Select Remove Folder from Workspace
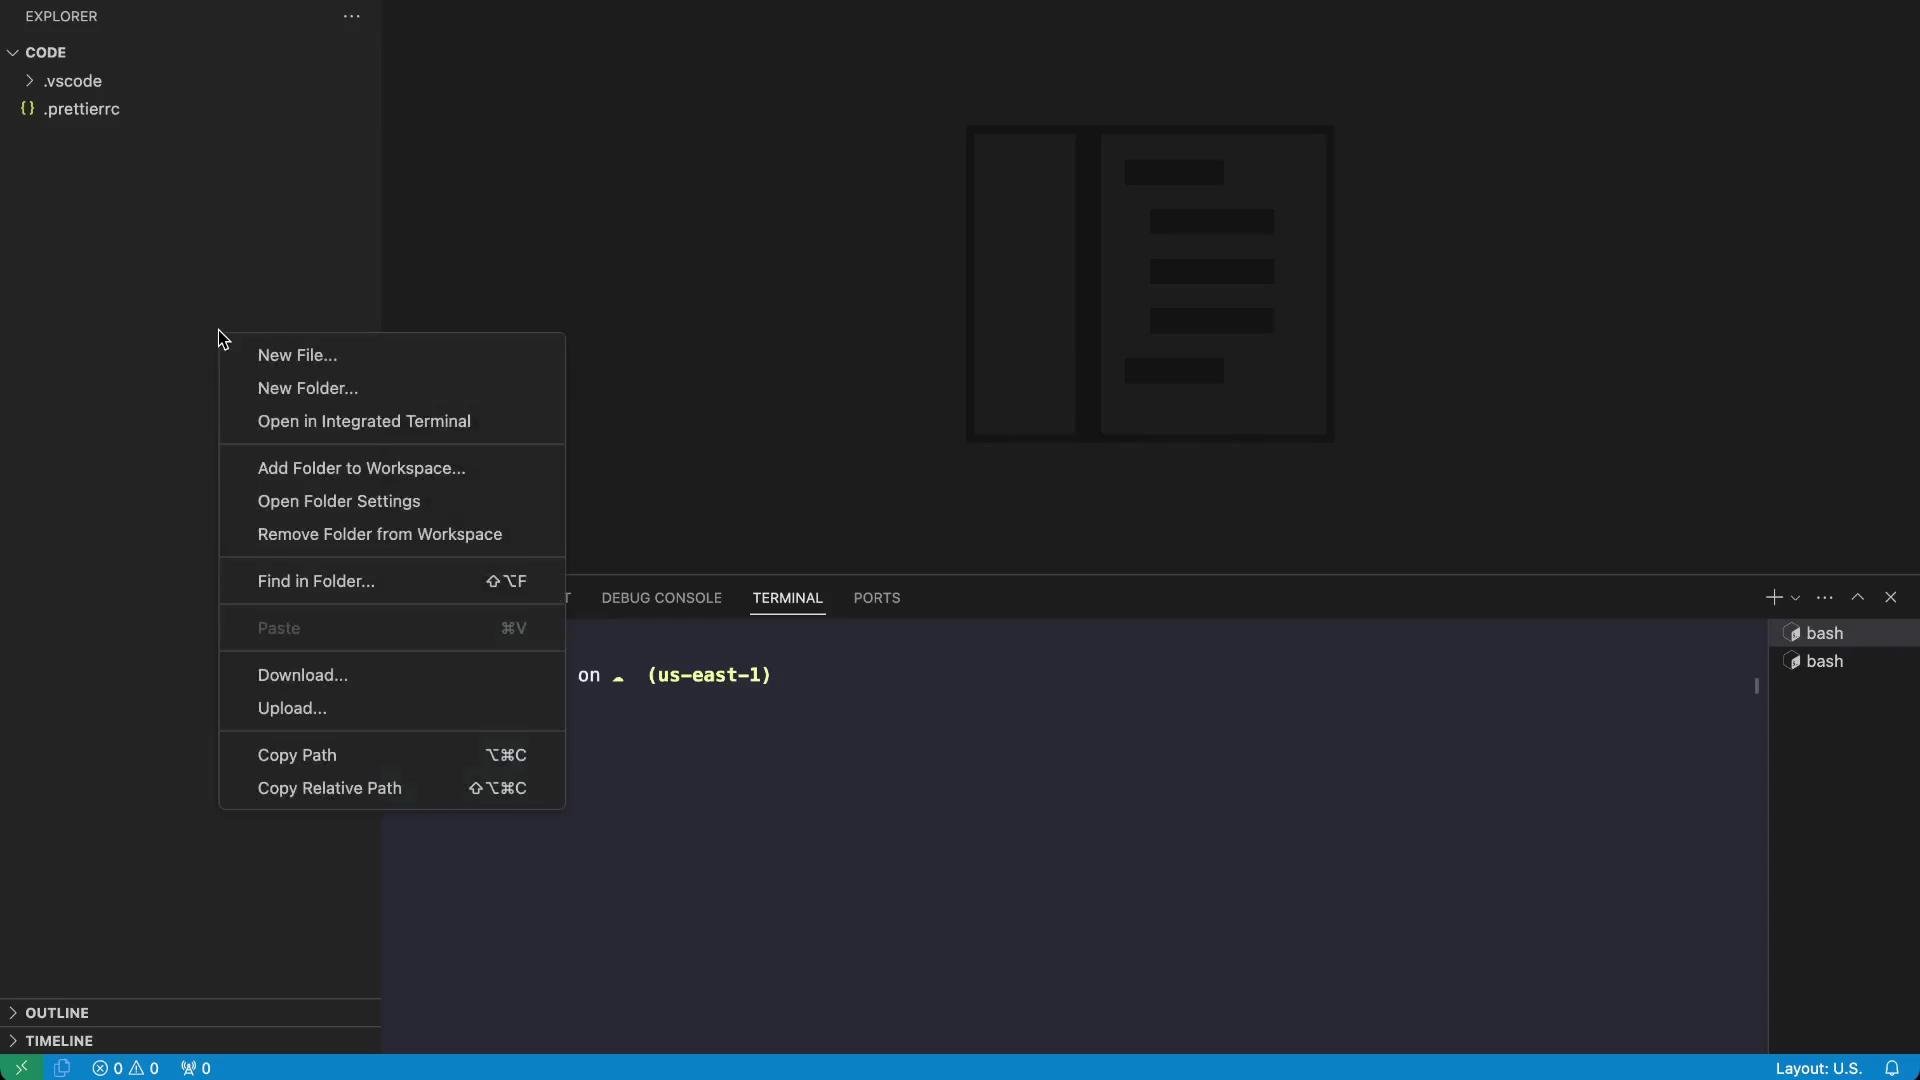This screenshot has height=1080, width=1920. (392, 534)
